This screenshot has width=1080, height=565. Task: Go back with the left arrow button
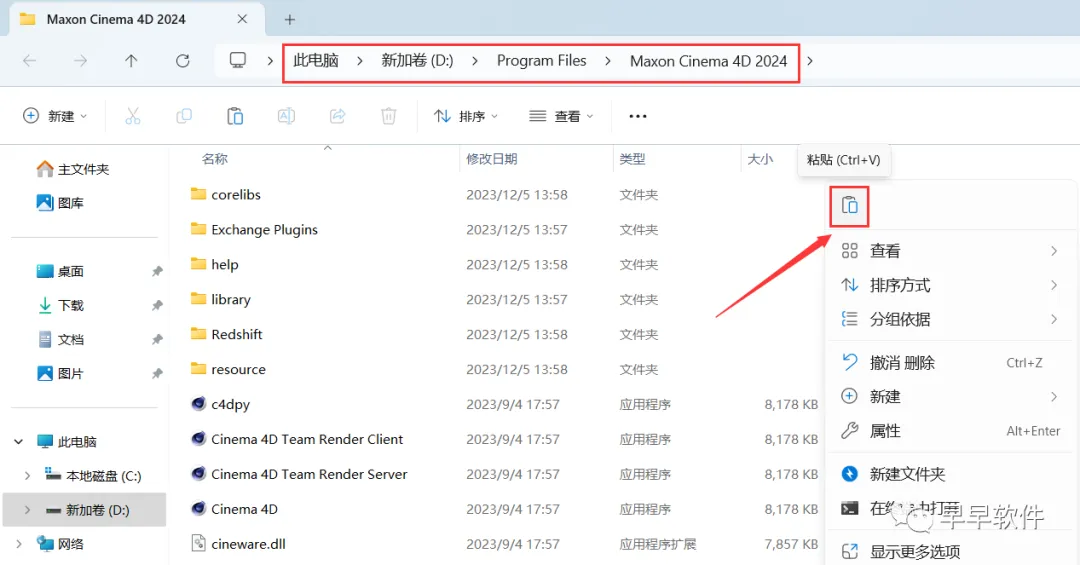pos(30,61)
